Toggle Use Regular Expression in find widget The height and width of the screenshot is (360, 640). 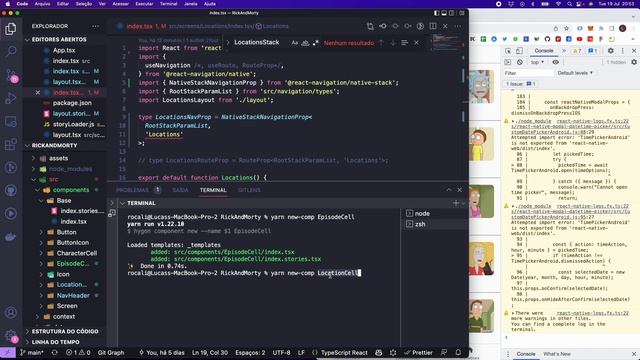[315, 42]
